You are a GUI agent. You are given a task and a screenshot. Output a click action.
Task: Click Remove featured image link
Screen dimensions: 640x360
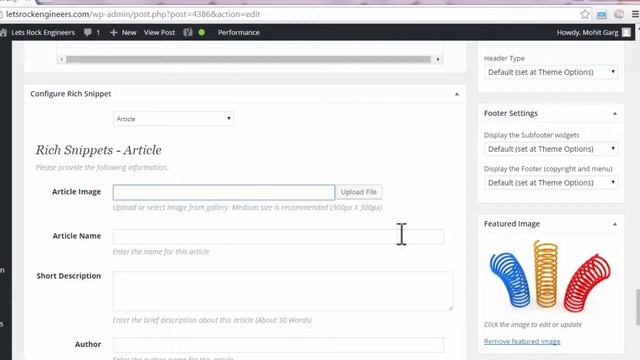(522, 341)
